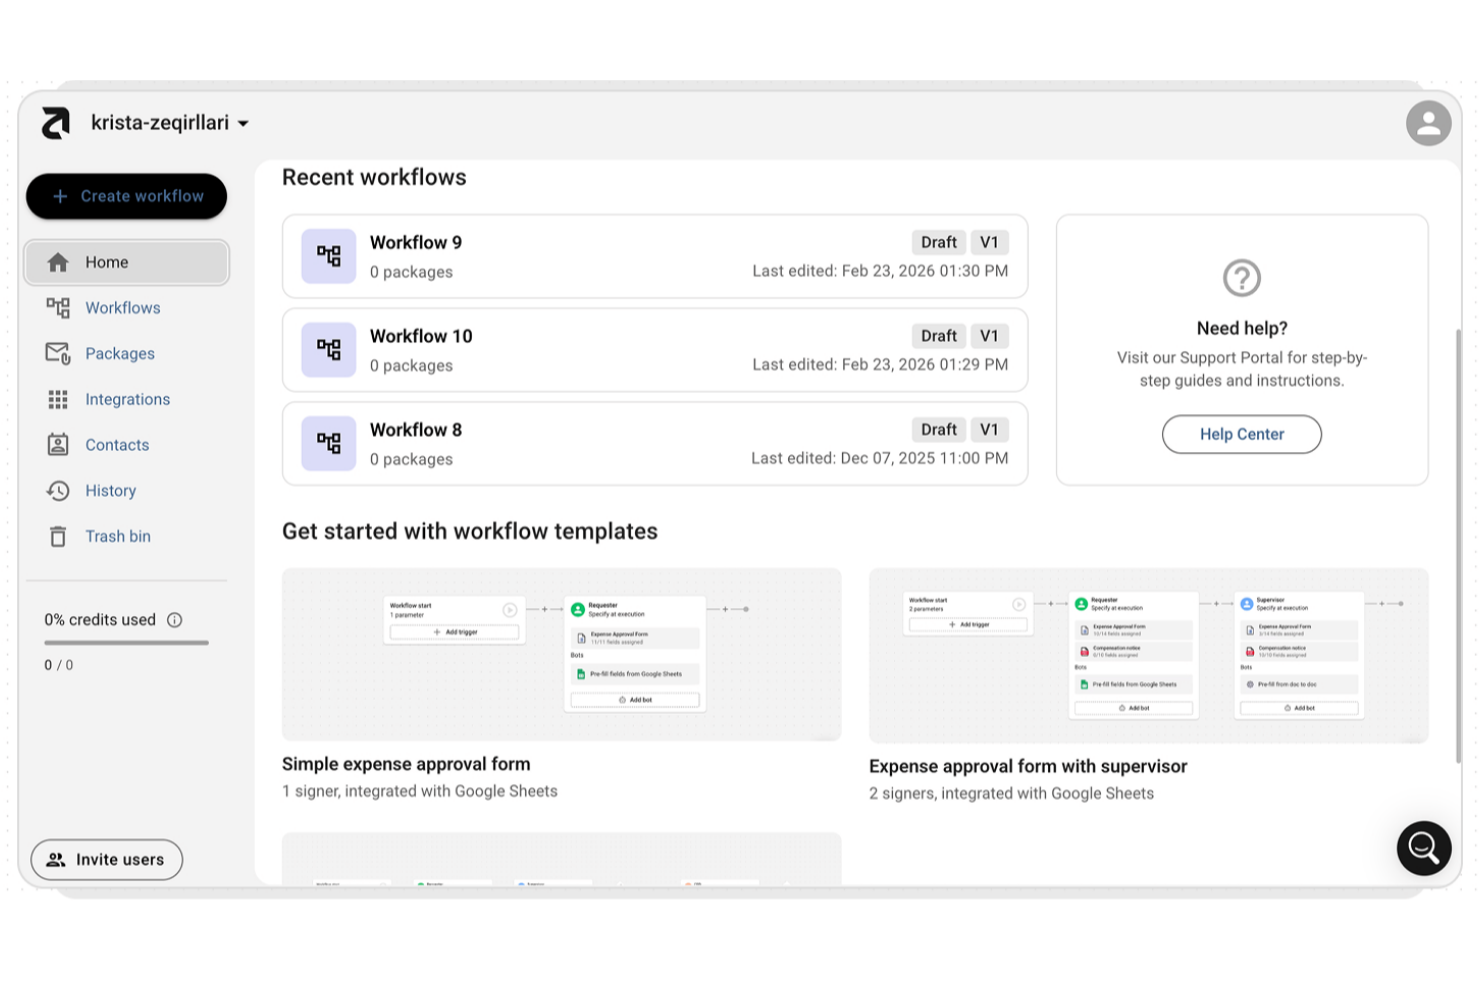Click the info icon beside credits used
This screenshot has height=987, width=1480.
[176, 620]
